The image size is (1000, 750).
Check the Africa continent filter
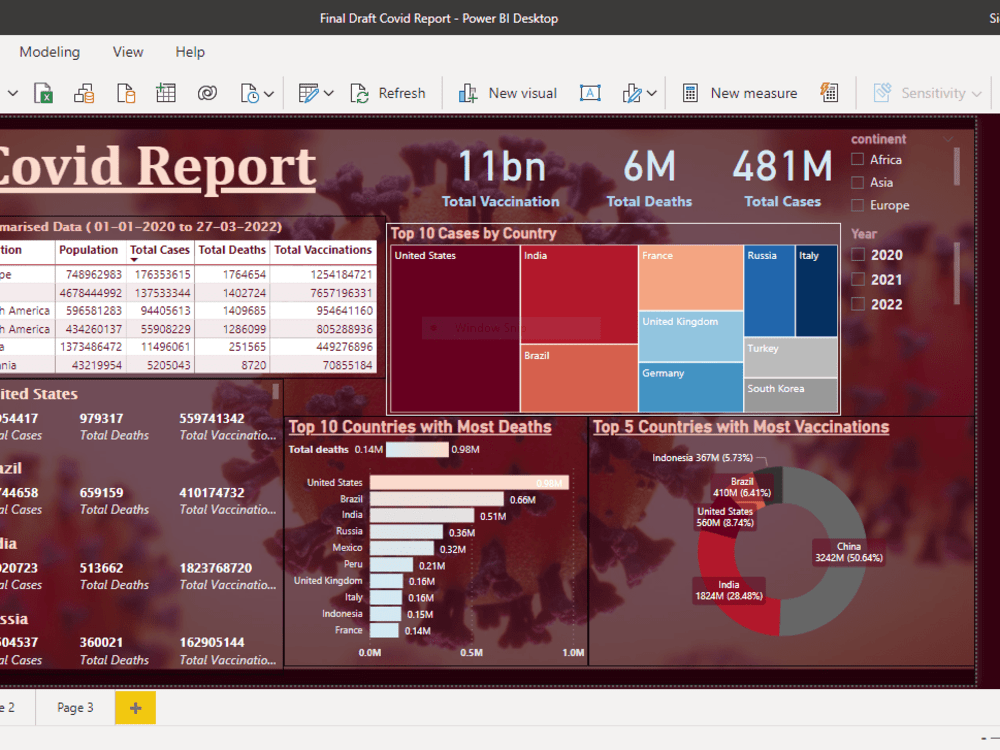tap(856, 159)
